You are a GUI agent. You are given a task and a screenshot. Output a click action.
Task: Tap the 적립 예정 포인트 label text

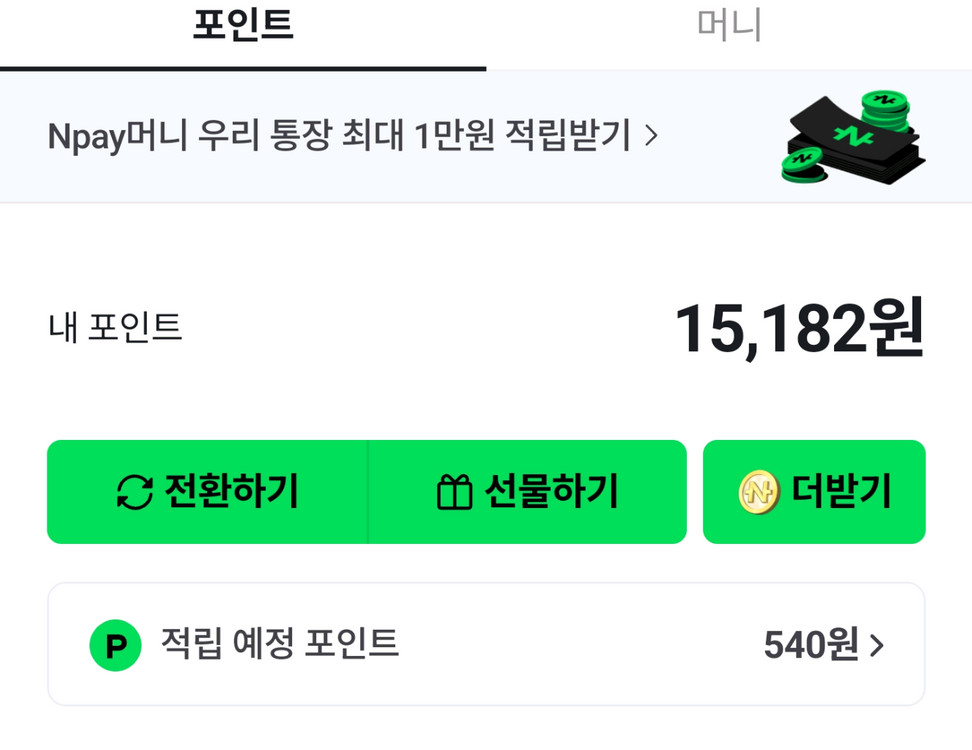click(x=280, y=643)
